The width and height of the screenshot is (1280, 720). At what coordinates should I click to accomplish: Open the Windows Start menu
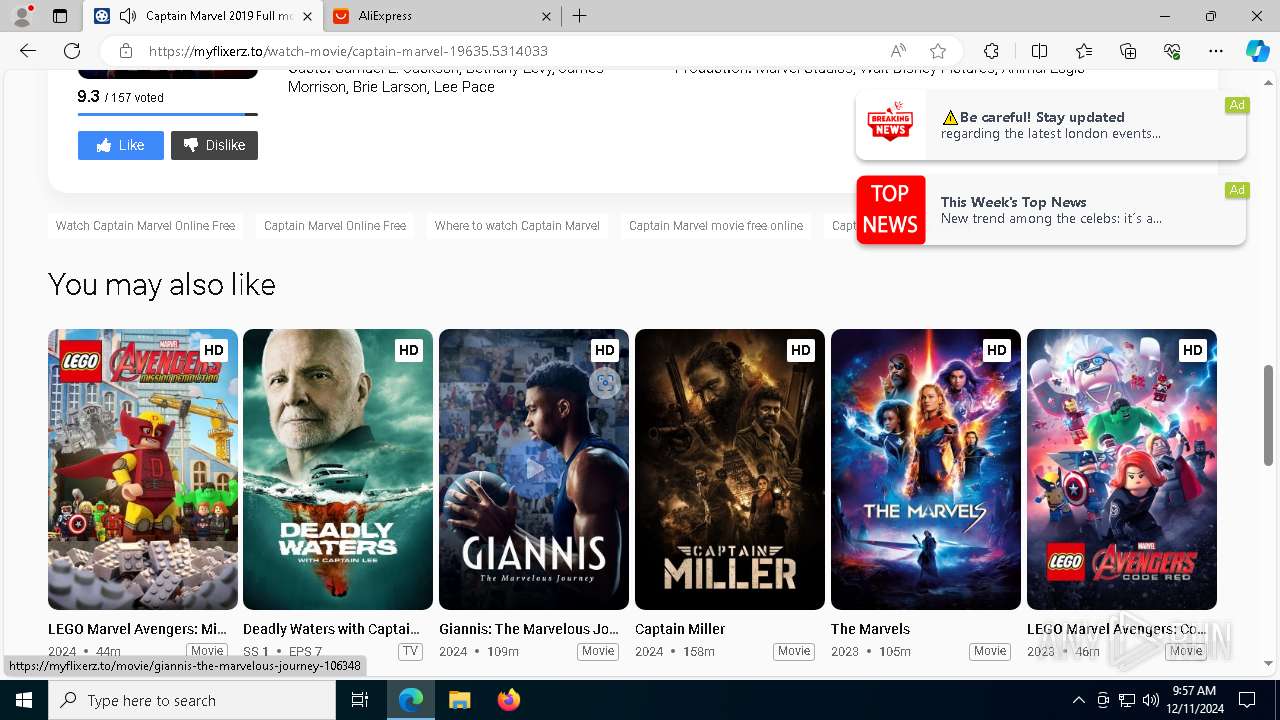tap(24, 700)
